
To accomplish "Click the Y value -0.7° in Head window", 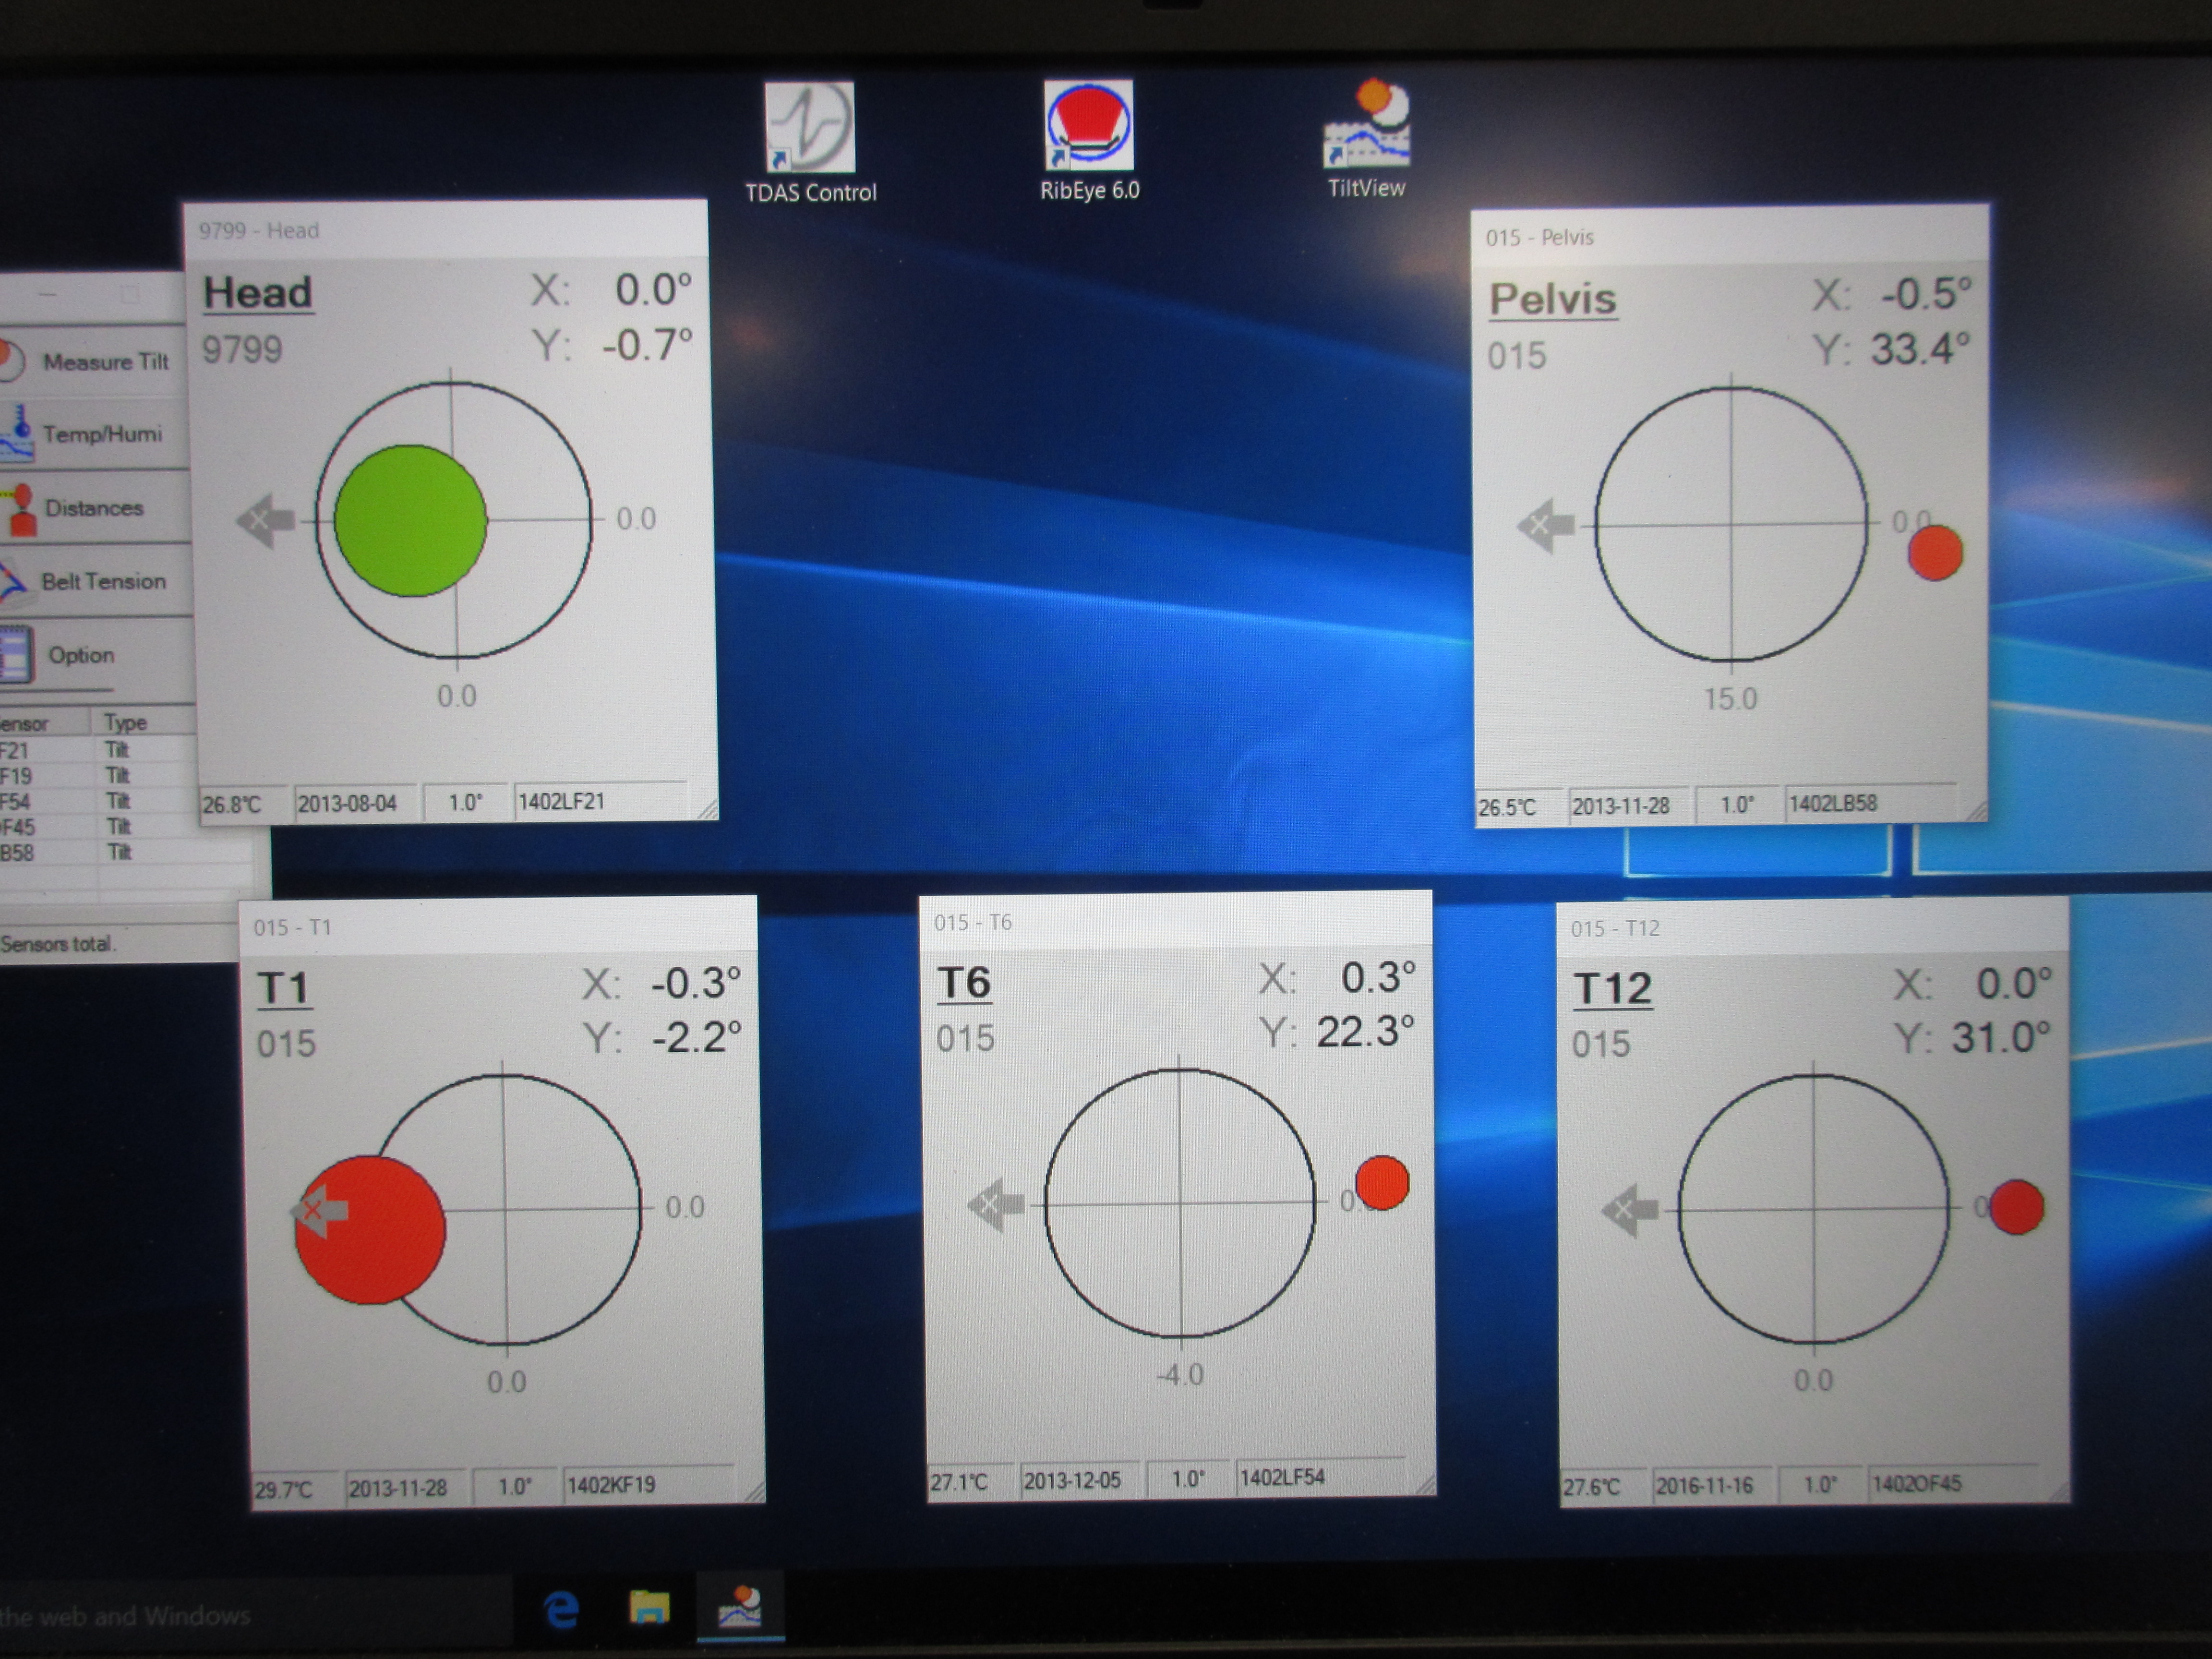I will pyautogui.click(x=647, y=345).
